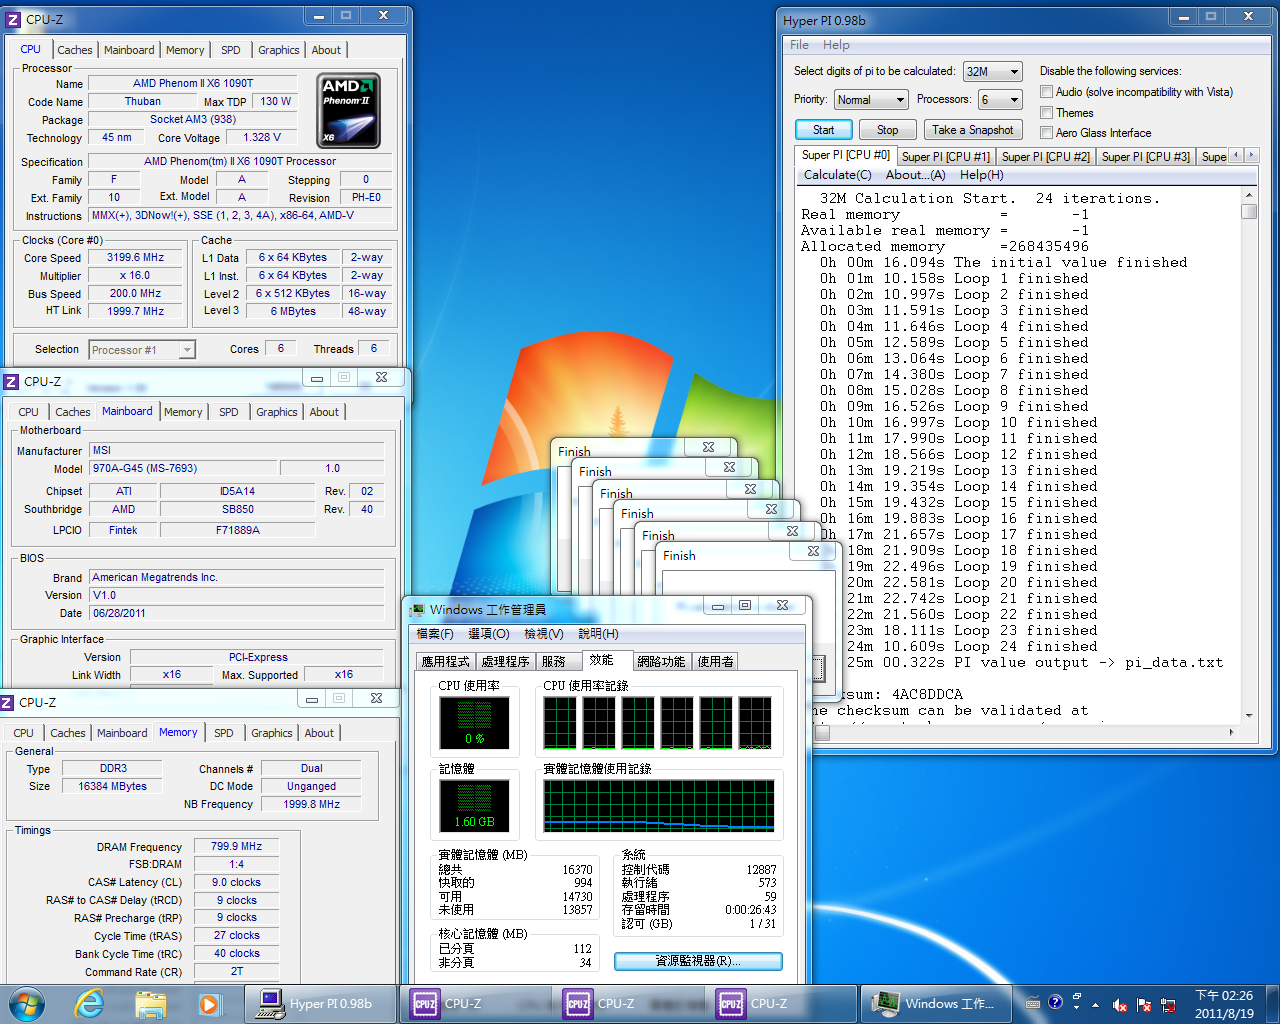Open the Help menu in Hyper PI

836,45
